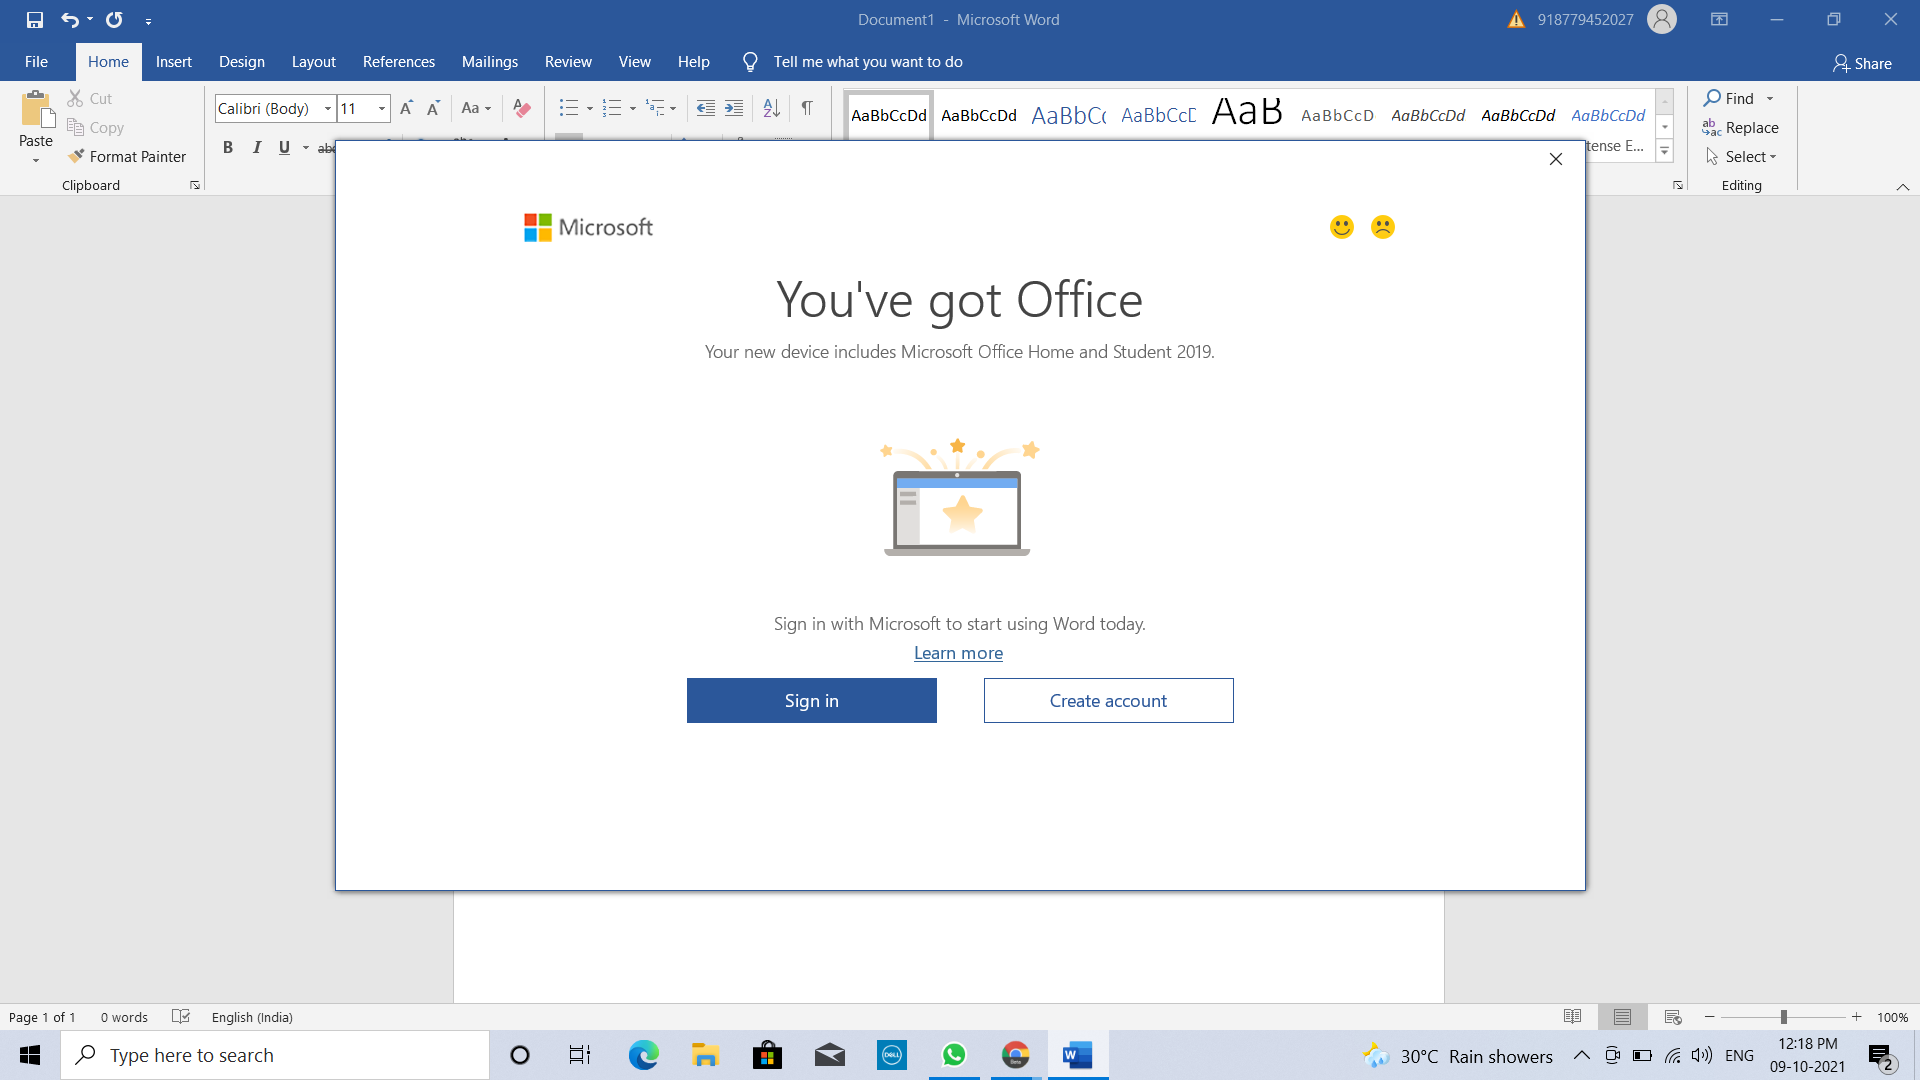Screen dimensions: 1920x1080
Task: Click the Show/Hide paragraph marks icon
Action: [807, 108]
